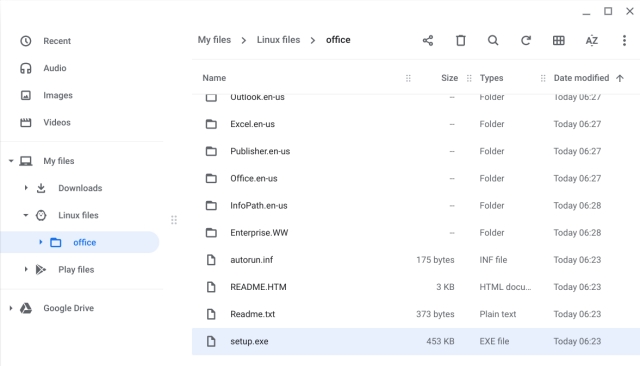Collapse the My files tree

click(11, 161)
